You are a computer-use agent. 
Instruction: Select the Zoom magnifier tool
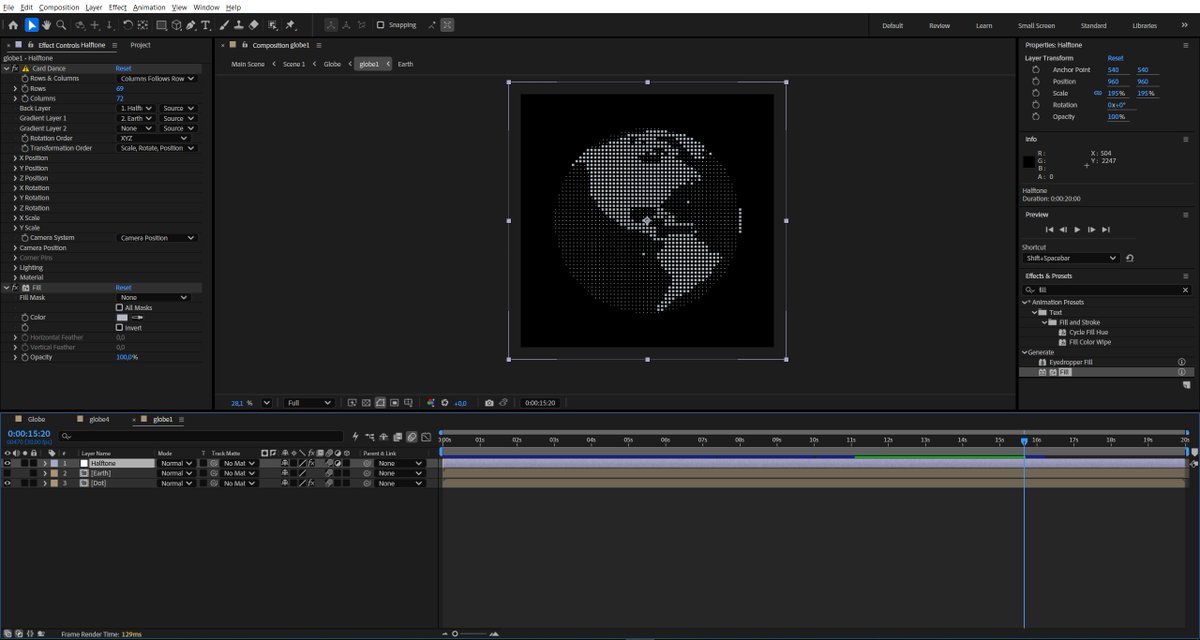point(61,25)
